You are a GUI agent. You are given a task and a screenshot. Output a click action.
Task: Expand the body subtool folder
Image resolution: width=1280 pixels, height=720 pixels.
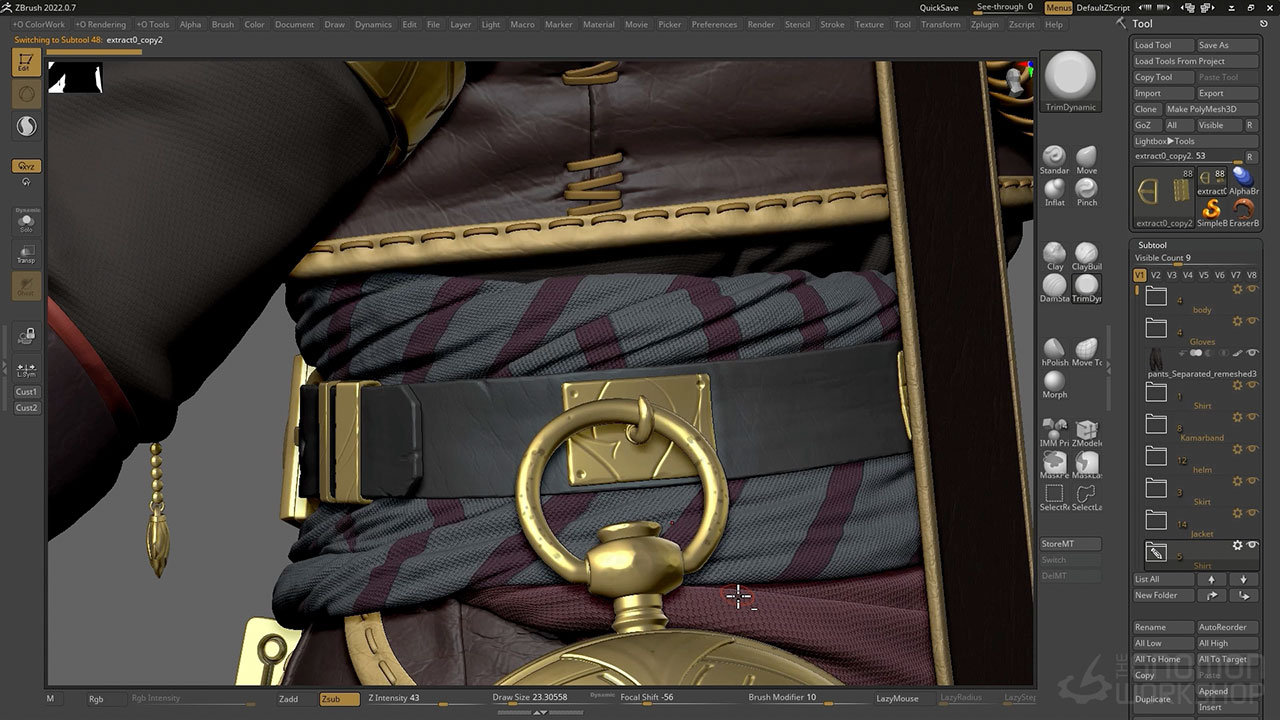[1156, 296]
